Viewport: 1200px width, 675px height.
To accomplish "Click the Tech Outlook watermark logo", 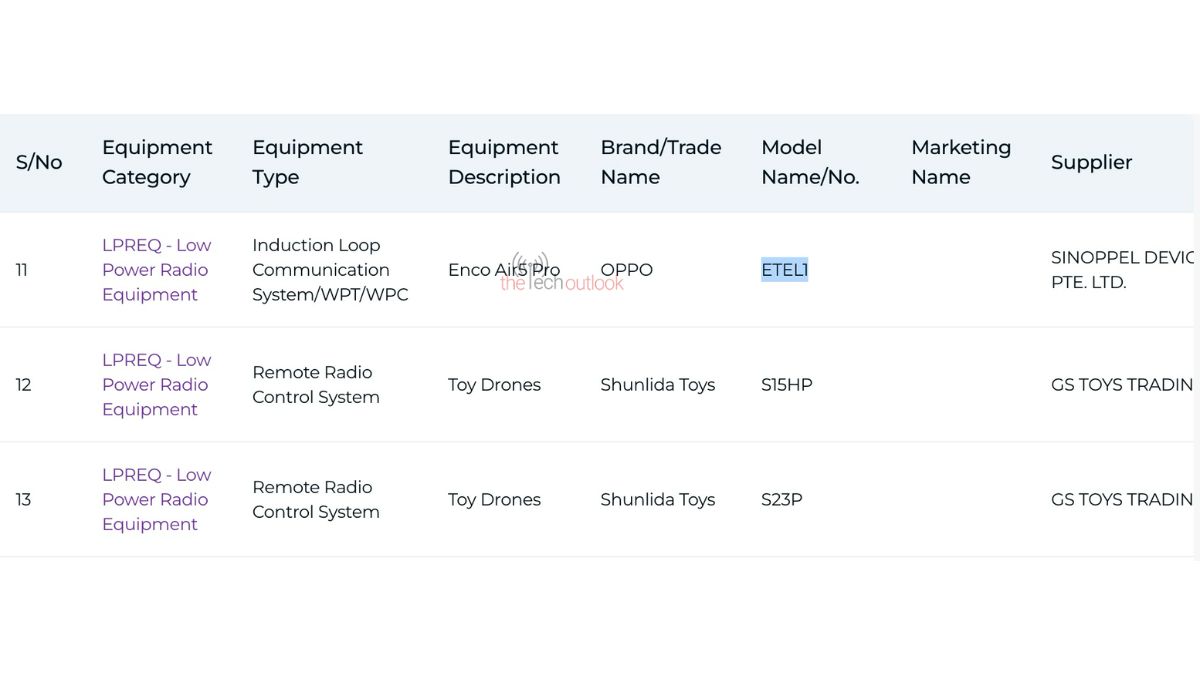I will [560, 273].
